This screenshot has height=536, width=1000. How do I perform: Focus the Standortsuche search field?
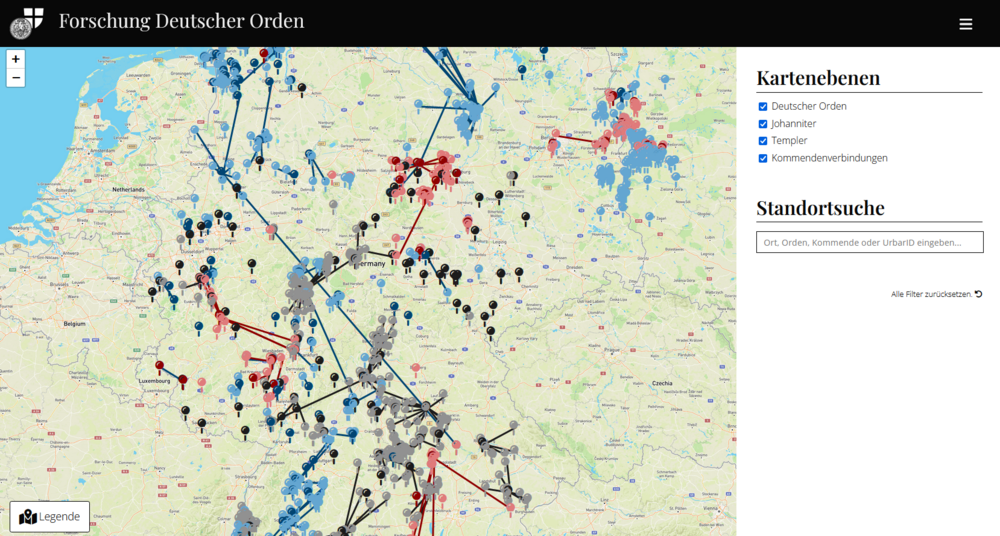tap(869, 242)
